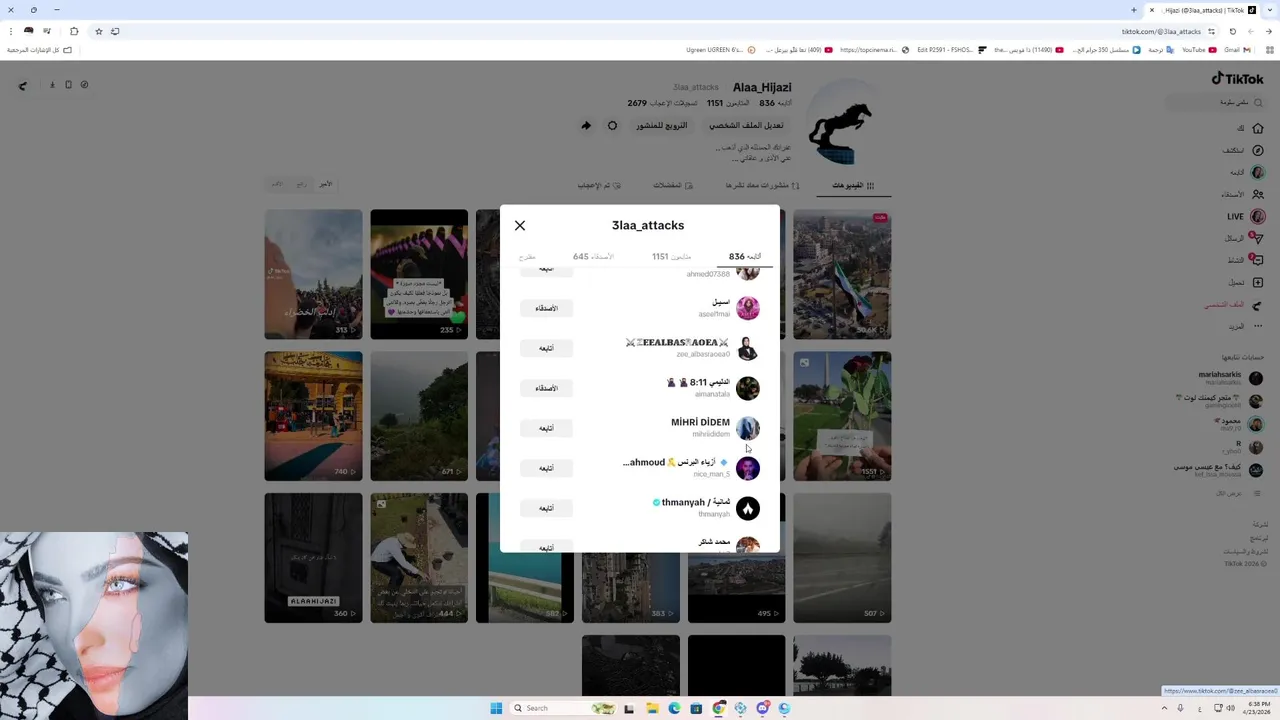Click the share profile arrow icon

click(x=586, y=126)
